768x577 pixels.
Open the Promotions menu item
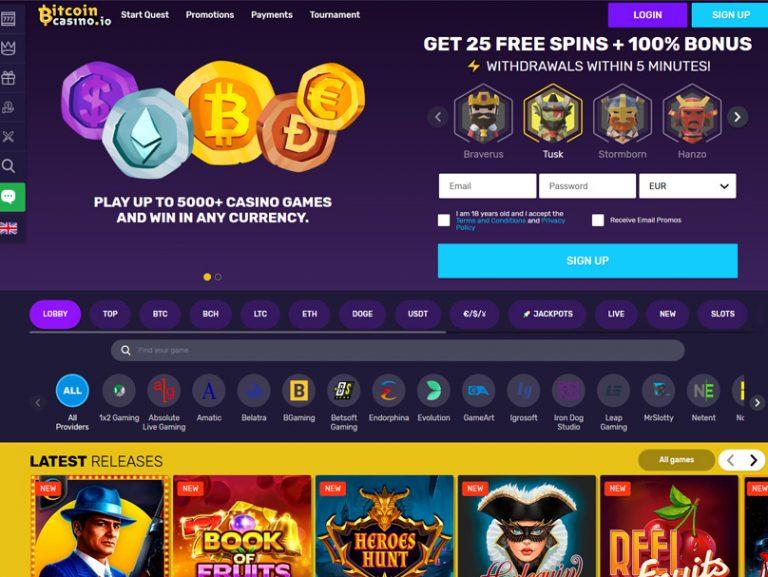(x=210, y=15)
